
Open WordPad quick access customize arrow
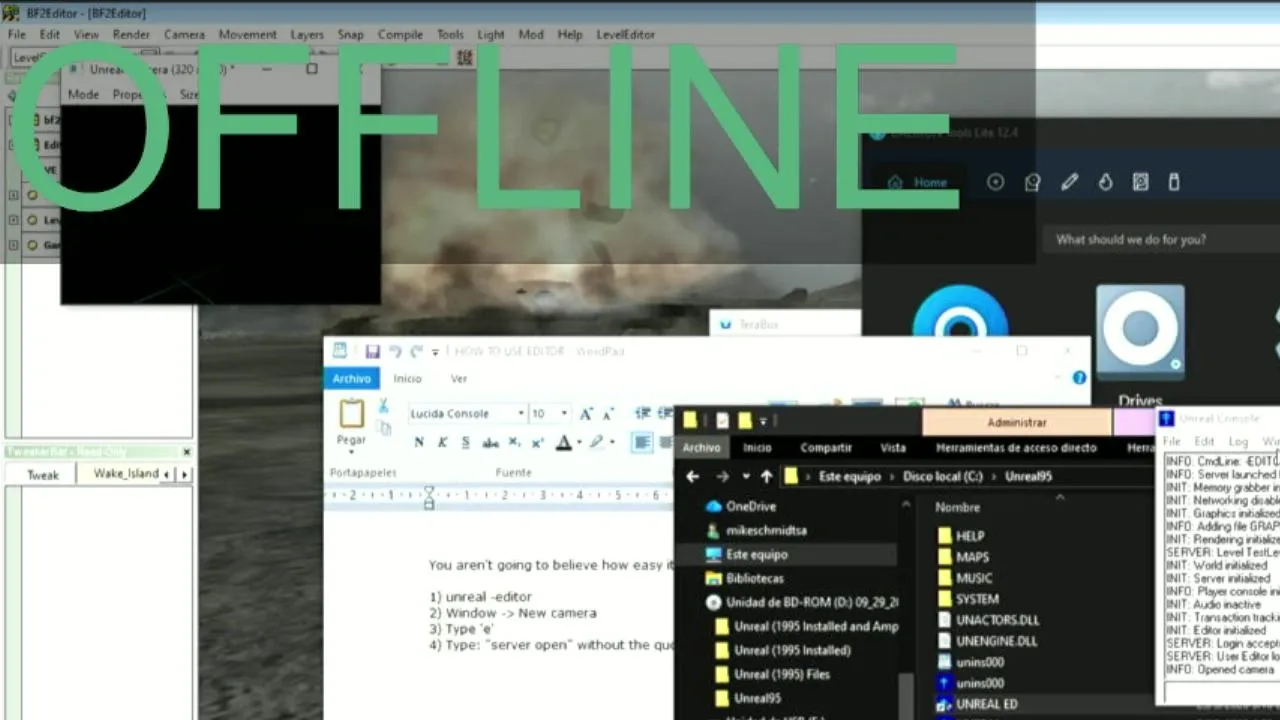[x=435, y=353]
